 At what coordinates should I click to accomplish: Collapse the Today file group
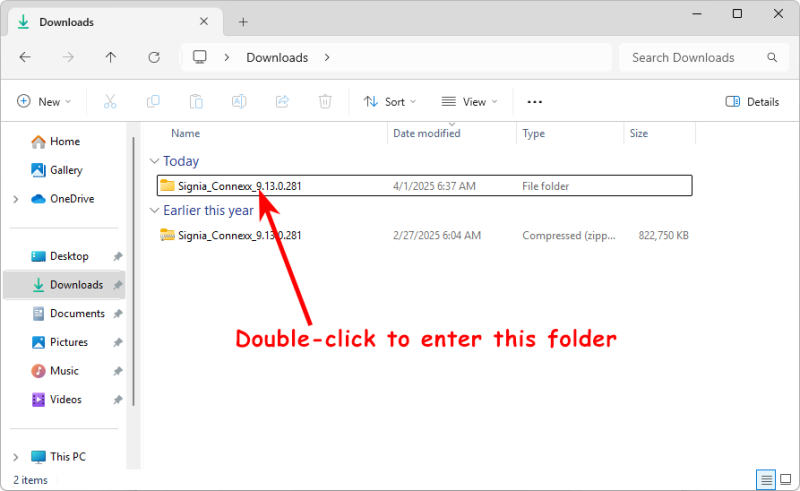(154, 161)
